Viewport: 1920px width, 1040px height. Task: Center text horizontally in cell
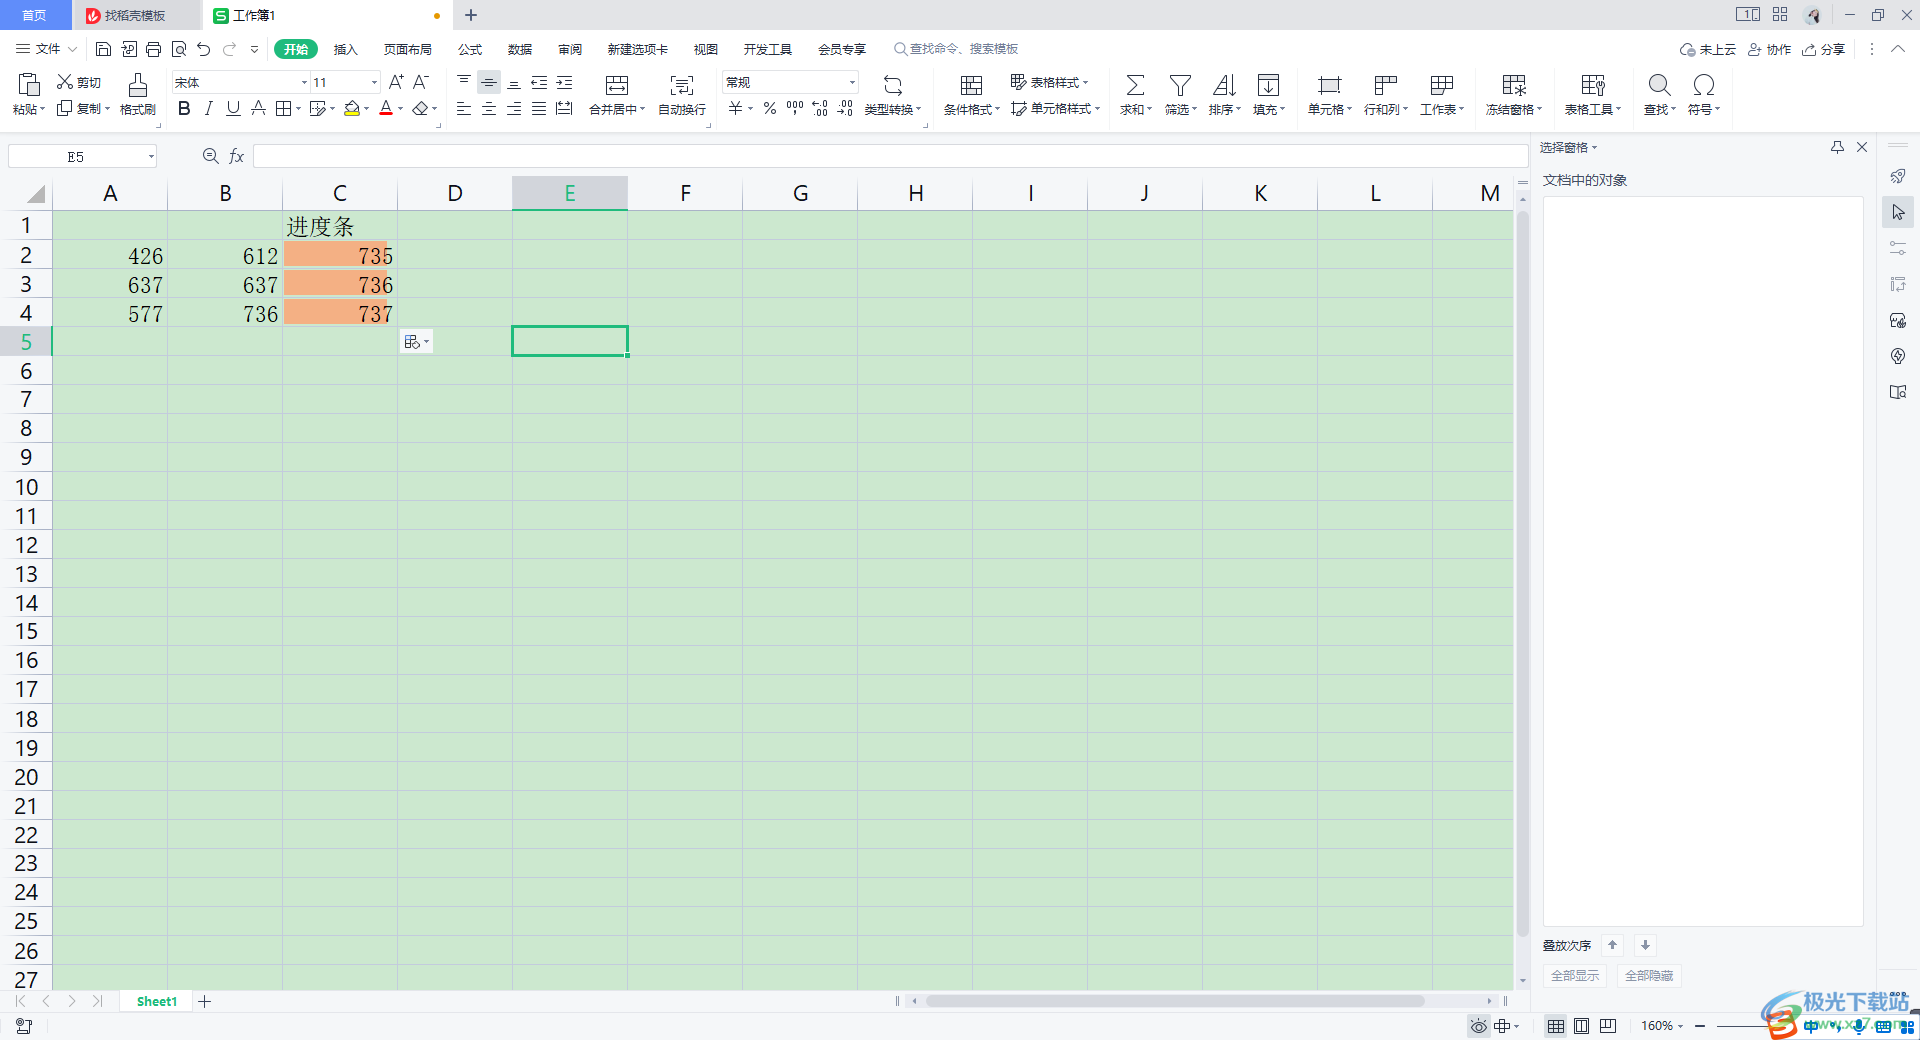point(489,108)
